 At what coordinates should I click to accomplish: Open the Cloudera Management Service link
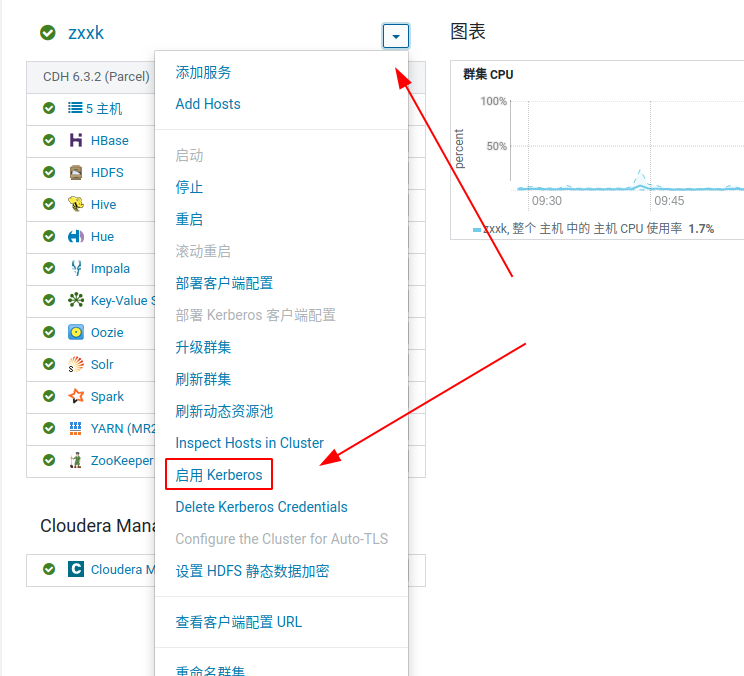[123, 569]
